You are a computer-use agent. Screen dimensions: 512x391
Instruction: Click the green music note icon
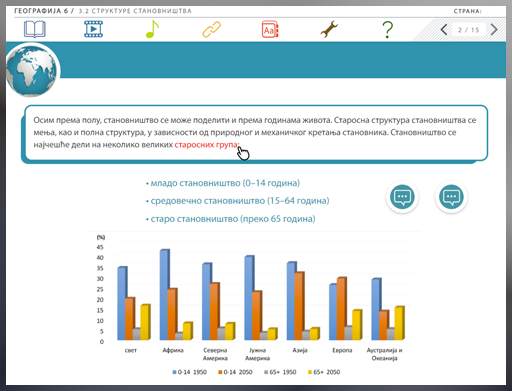click(x=152, y=29)
